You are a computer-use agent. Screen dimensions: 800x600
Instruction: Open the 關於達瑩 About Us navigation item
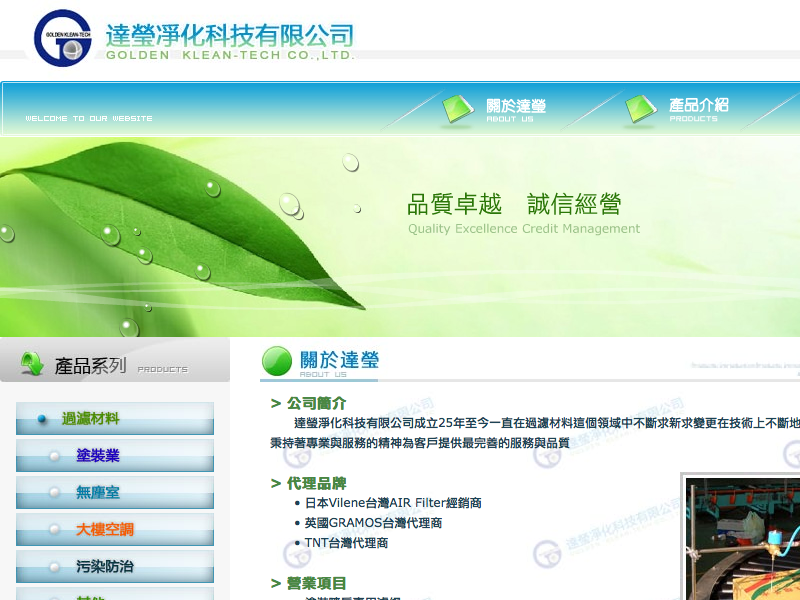[x=515, y=108]
